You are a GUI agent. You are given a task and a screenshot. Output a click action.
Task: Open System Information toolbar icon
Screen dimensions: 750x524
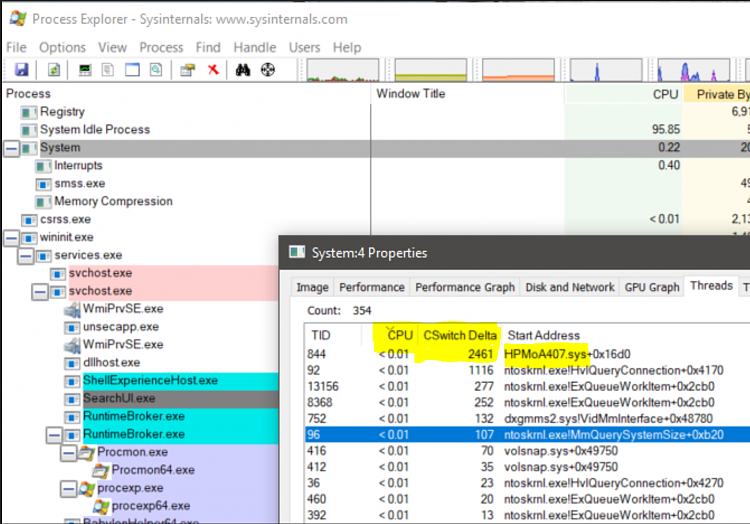tap(85, 70)
